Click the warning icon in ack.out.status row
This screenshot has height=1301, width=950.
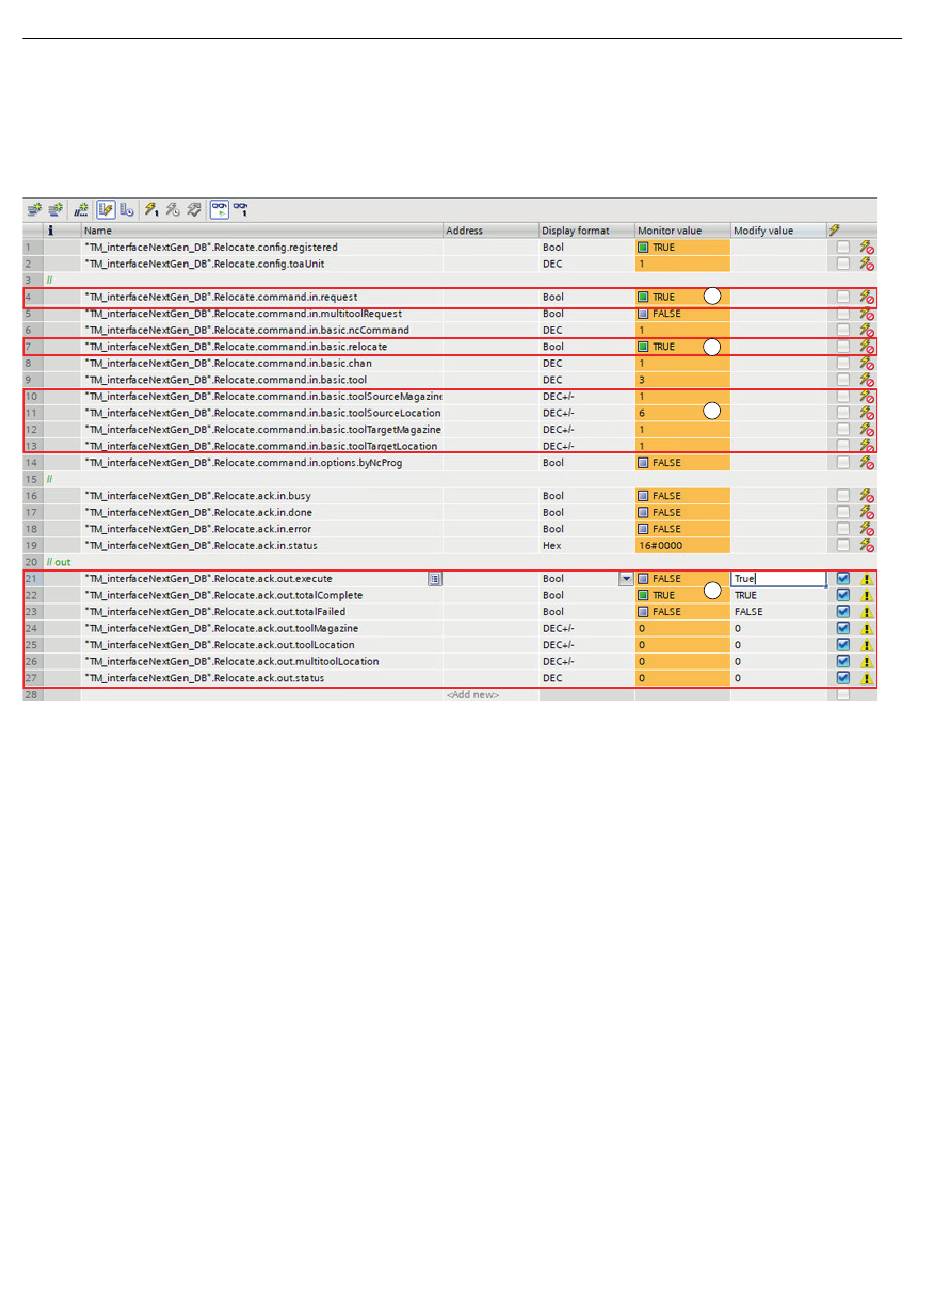tap(867, 678)
